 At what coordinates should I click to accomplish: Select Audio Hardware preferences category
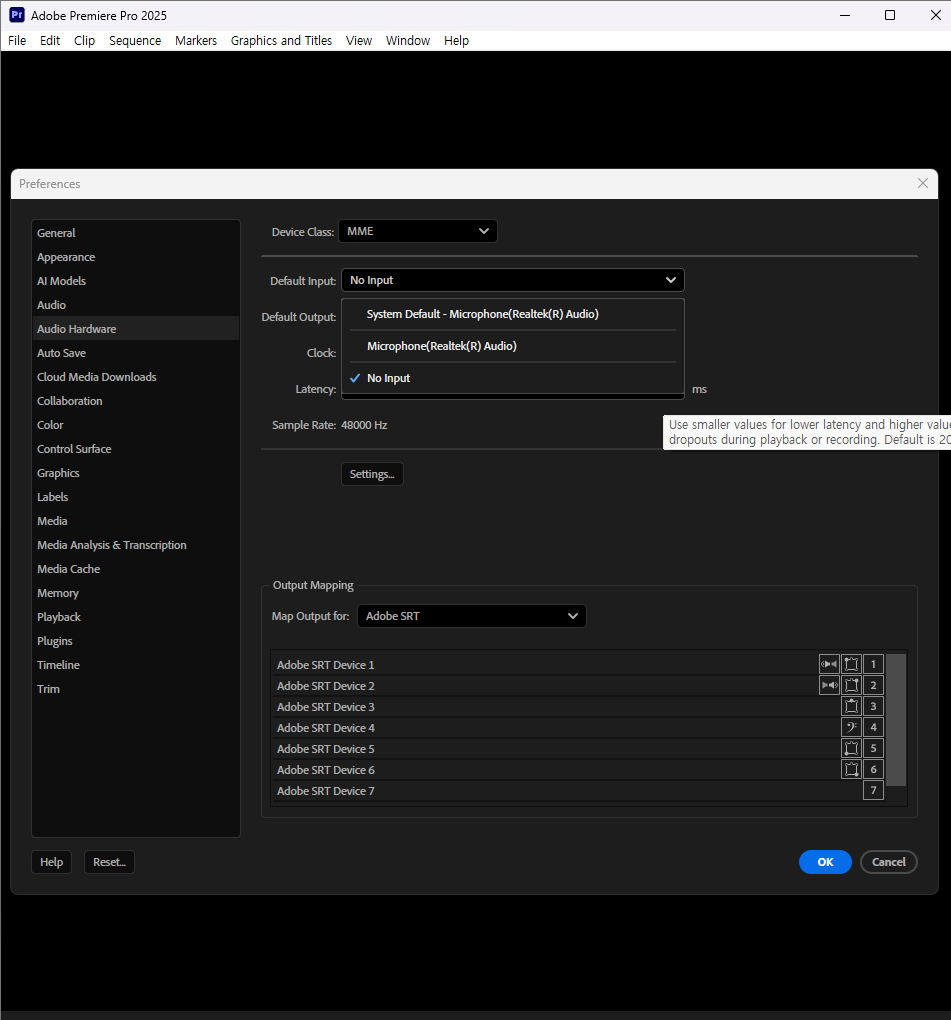[135, 329]
